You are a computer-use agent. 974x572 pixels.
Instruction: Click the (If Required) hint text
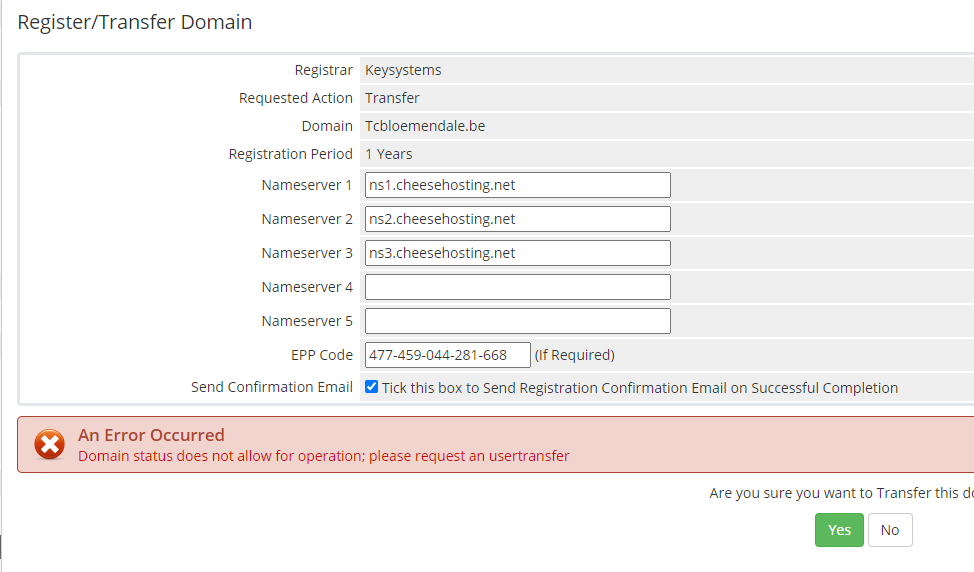click(574, 355)
